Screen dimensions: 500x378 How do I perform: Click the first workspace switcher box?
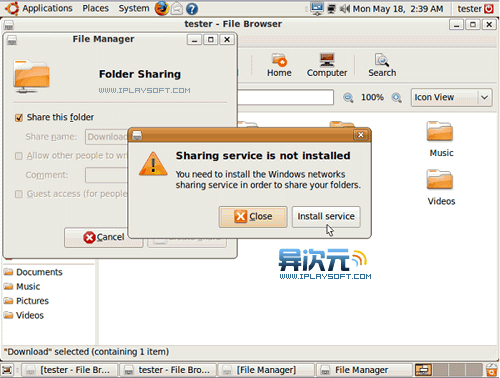coord(423,370)
